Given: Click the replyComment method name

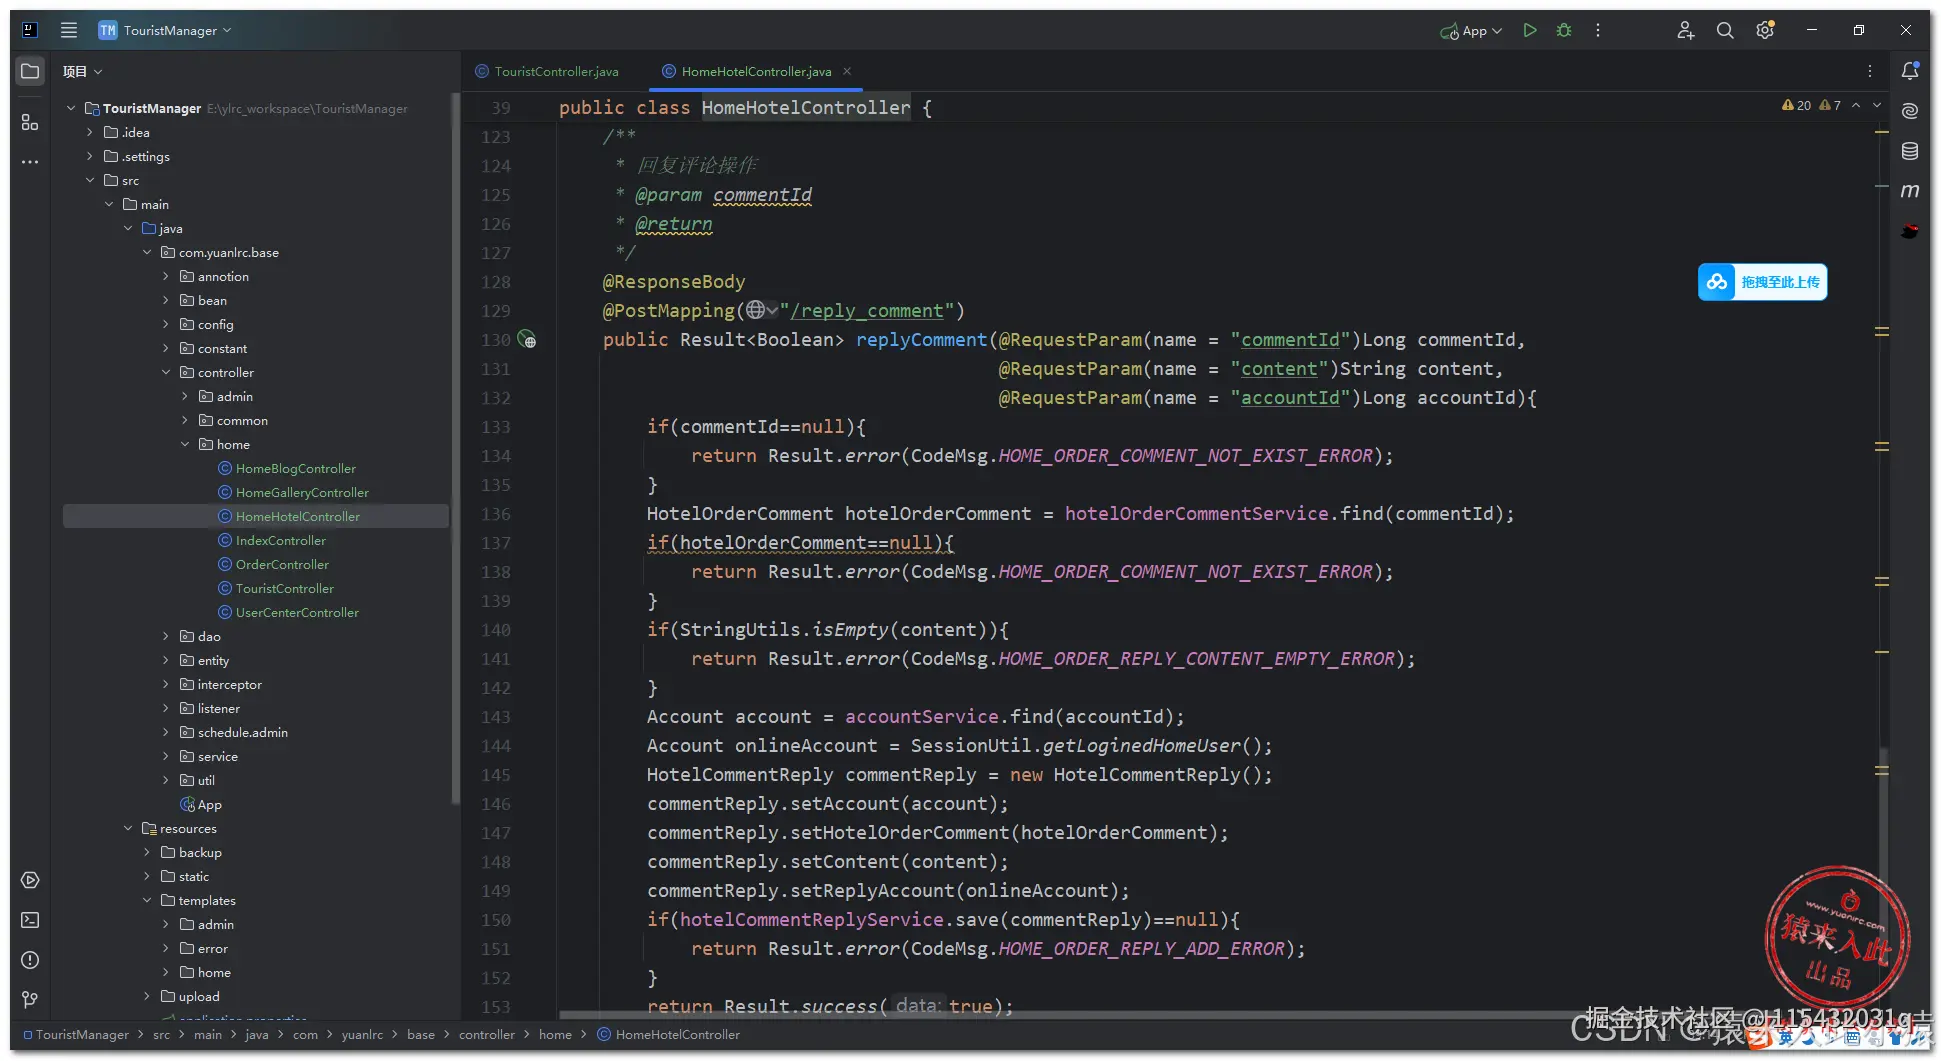Looking at the screenshot, I should [921, 340].
